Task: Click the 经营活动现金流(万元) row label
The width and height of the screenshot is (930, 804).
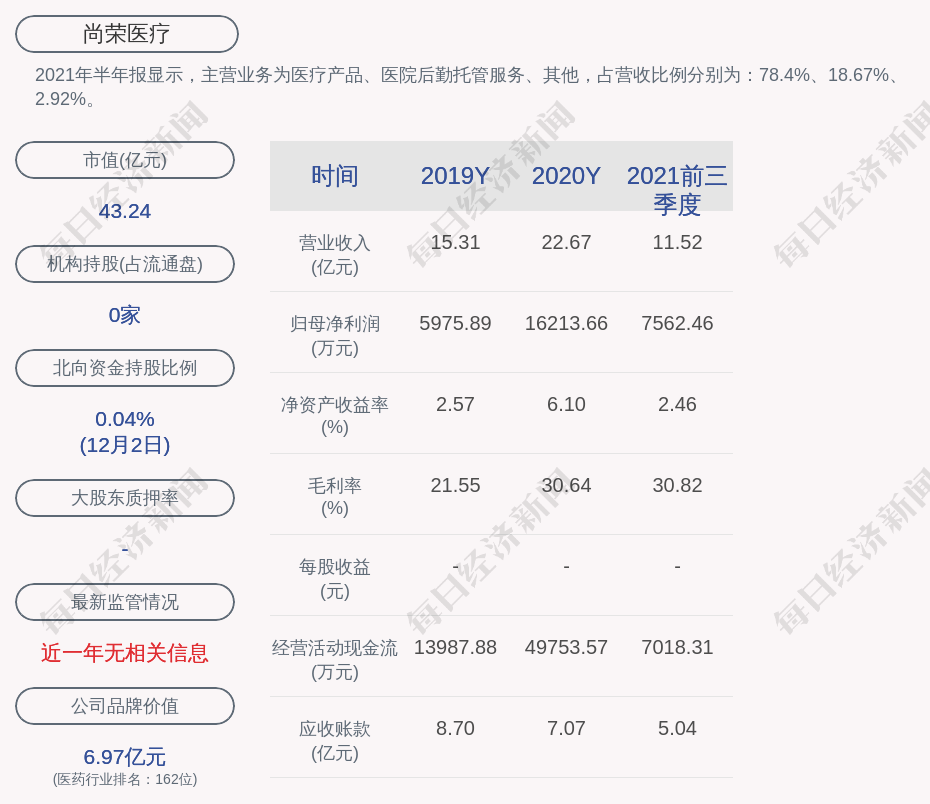Action: (x=335, y=660)
